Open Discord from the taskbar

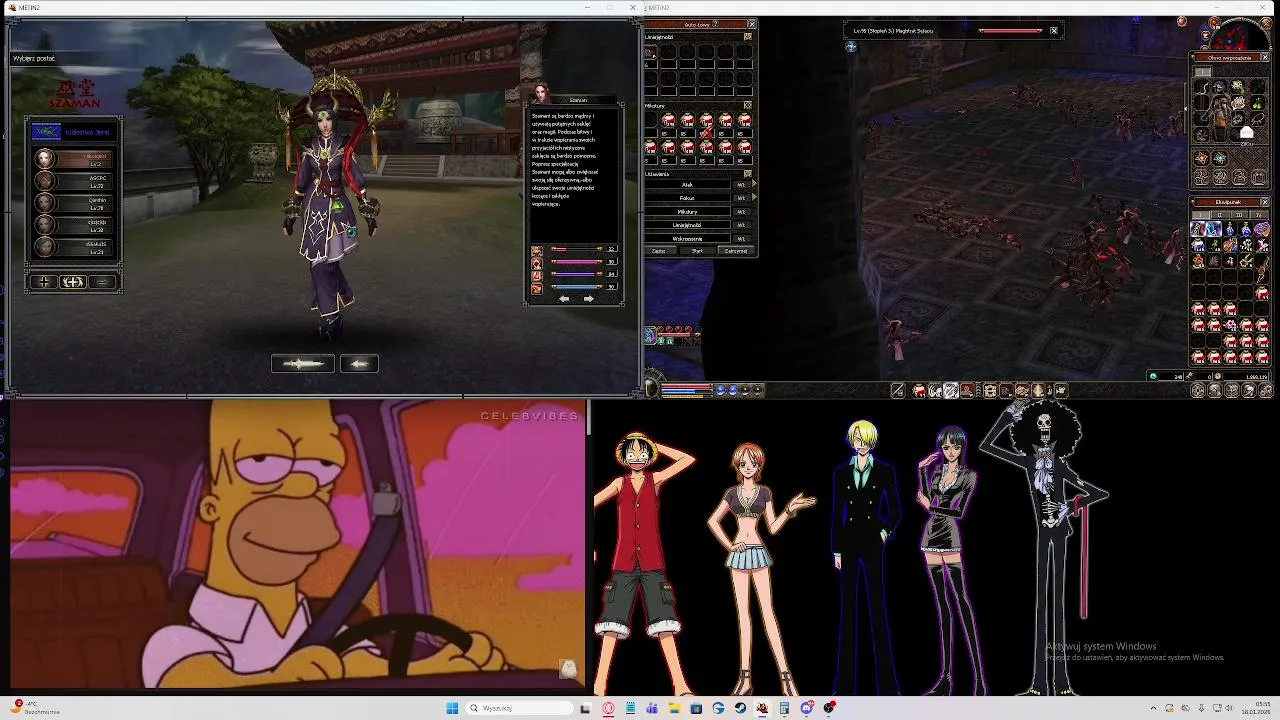pos(807,708)
